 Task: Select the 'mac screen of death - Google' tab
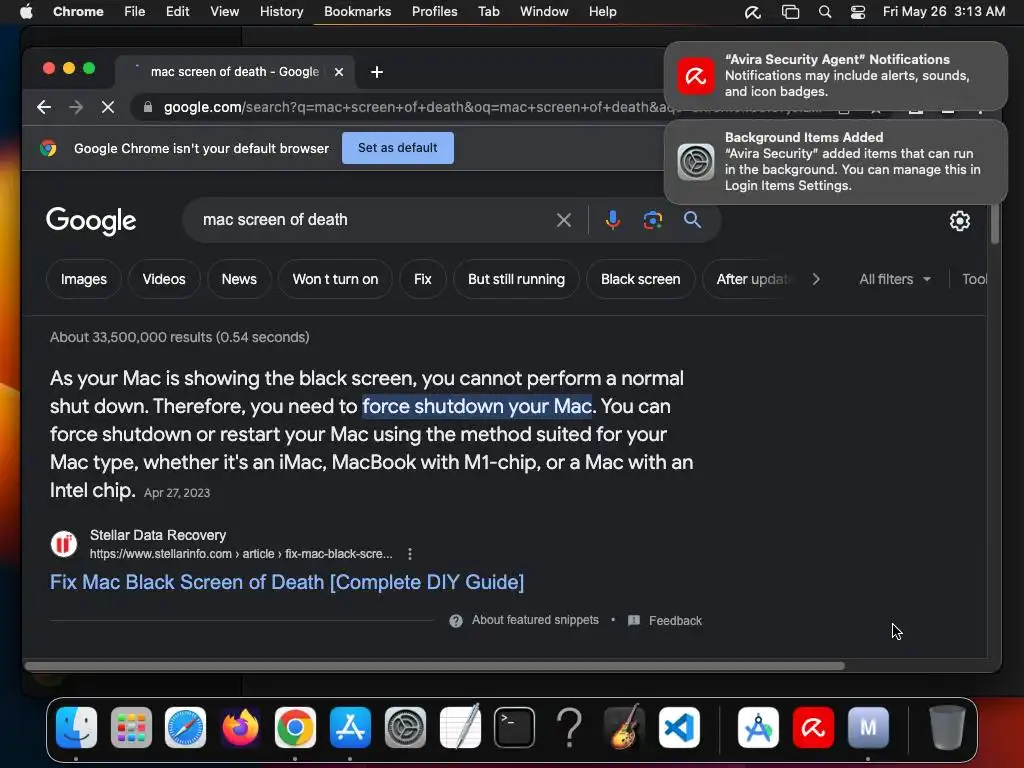click(x=235, y=72)
